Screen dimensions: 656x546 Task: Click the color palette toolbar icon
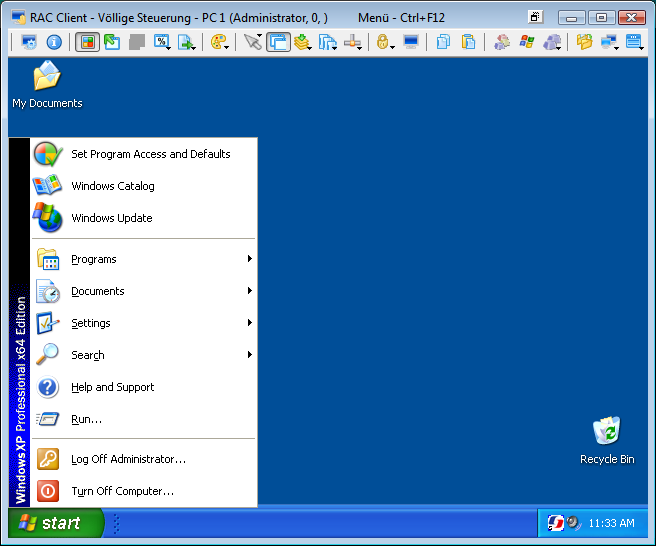coord(217,42)
